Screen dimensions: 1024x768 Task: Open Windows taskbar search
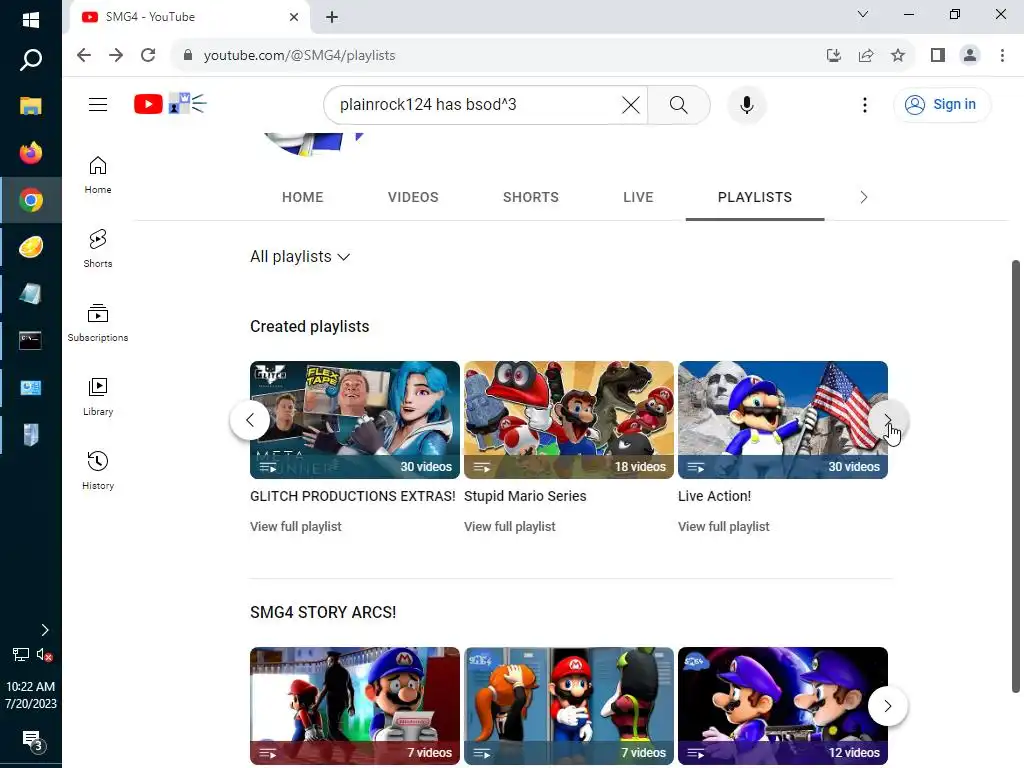pos(31,59)
